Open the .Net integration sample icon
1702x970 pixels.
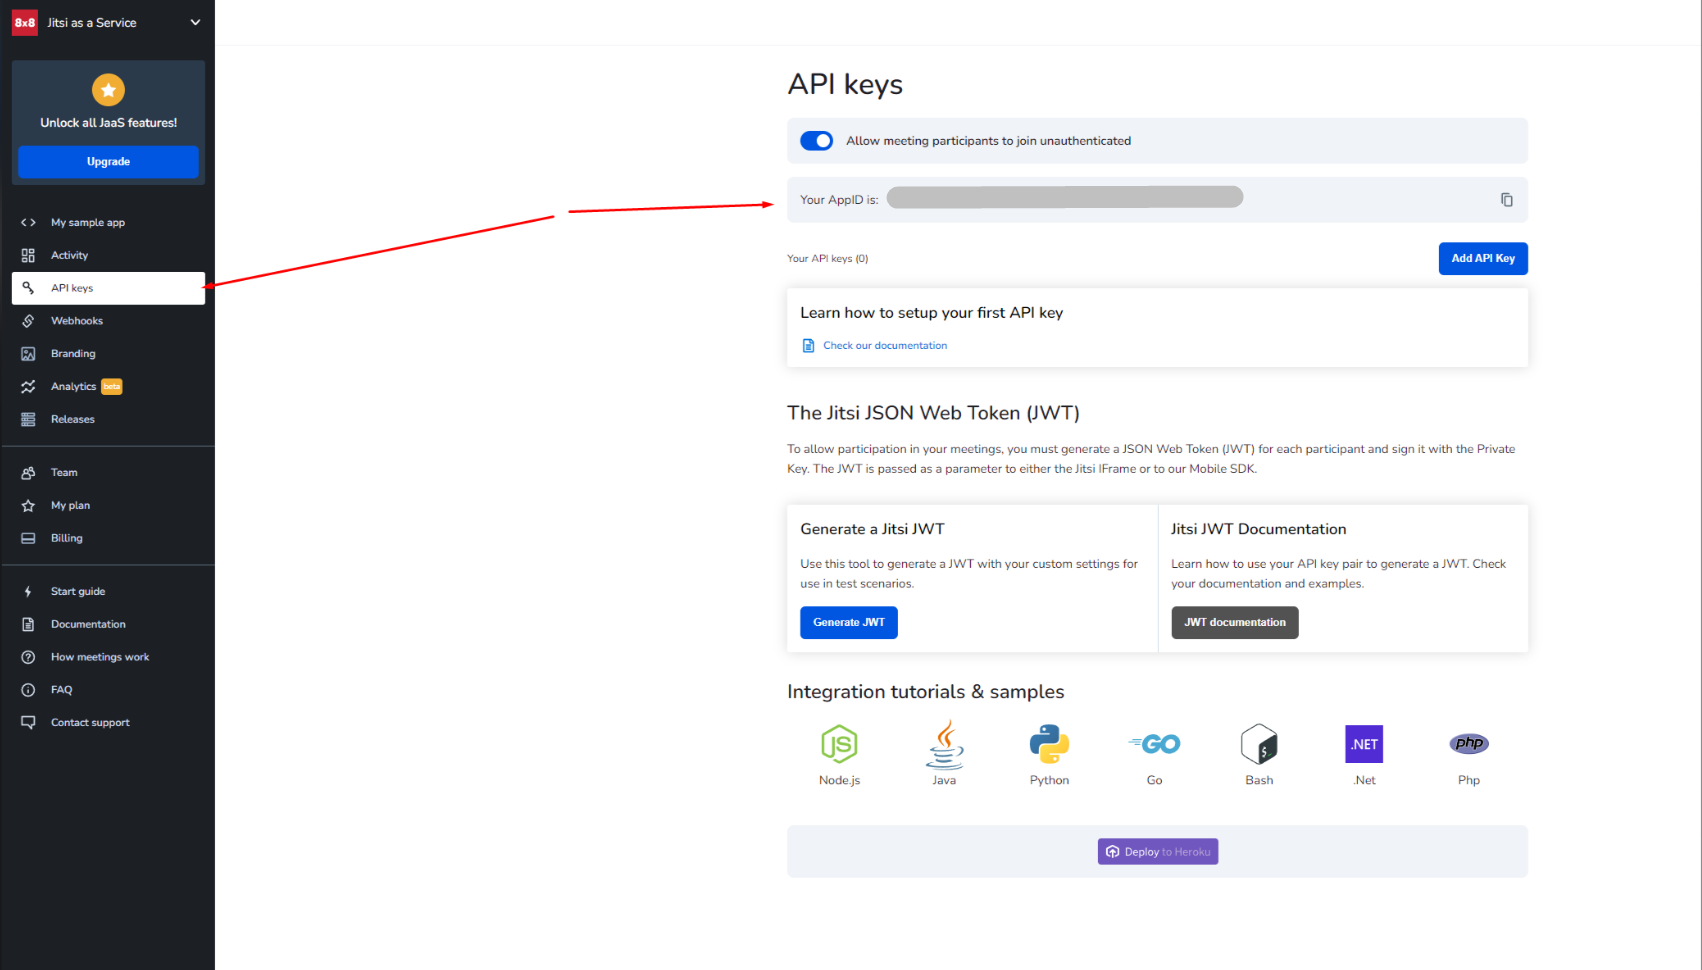pyautogui.click(x=1364, y=745)
